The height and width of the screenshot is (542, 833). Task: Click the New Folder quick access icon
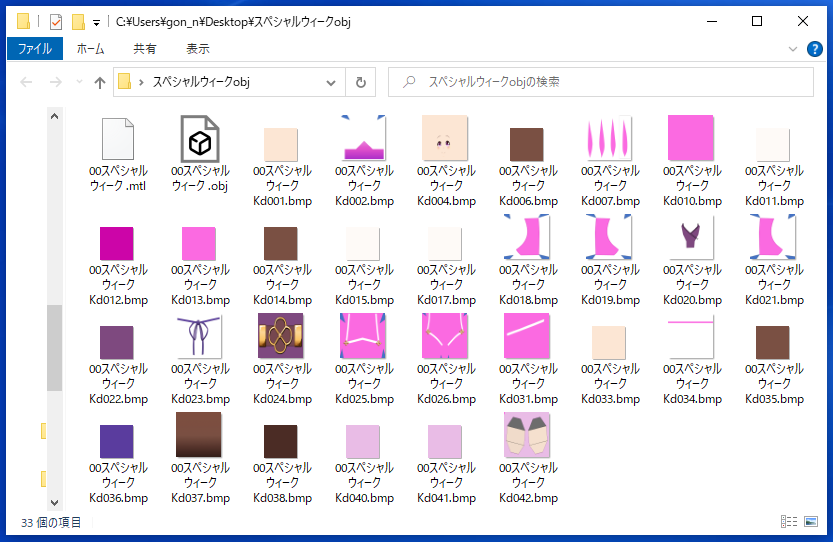78,22
